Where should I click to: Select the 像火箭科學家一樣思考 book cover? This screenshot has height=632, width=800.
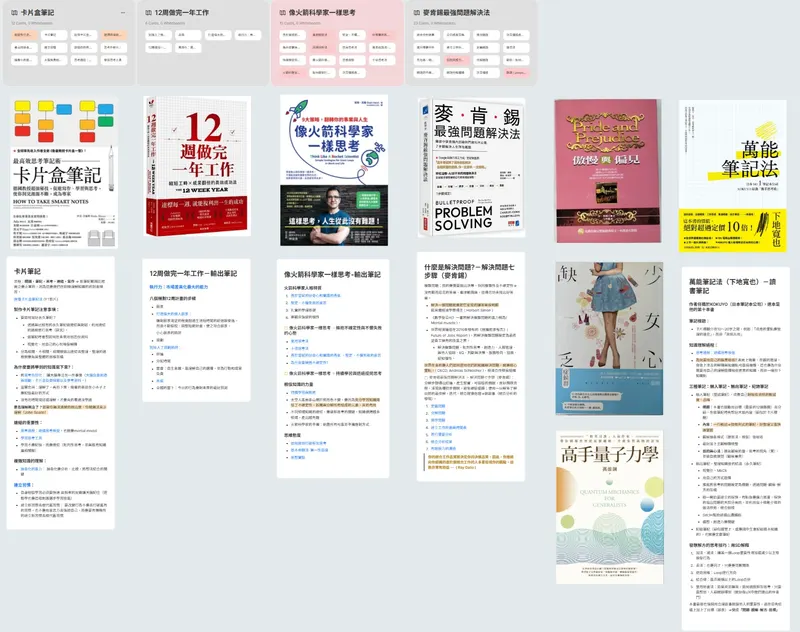point(334,170)
